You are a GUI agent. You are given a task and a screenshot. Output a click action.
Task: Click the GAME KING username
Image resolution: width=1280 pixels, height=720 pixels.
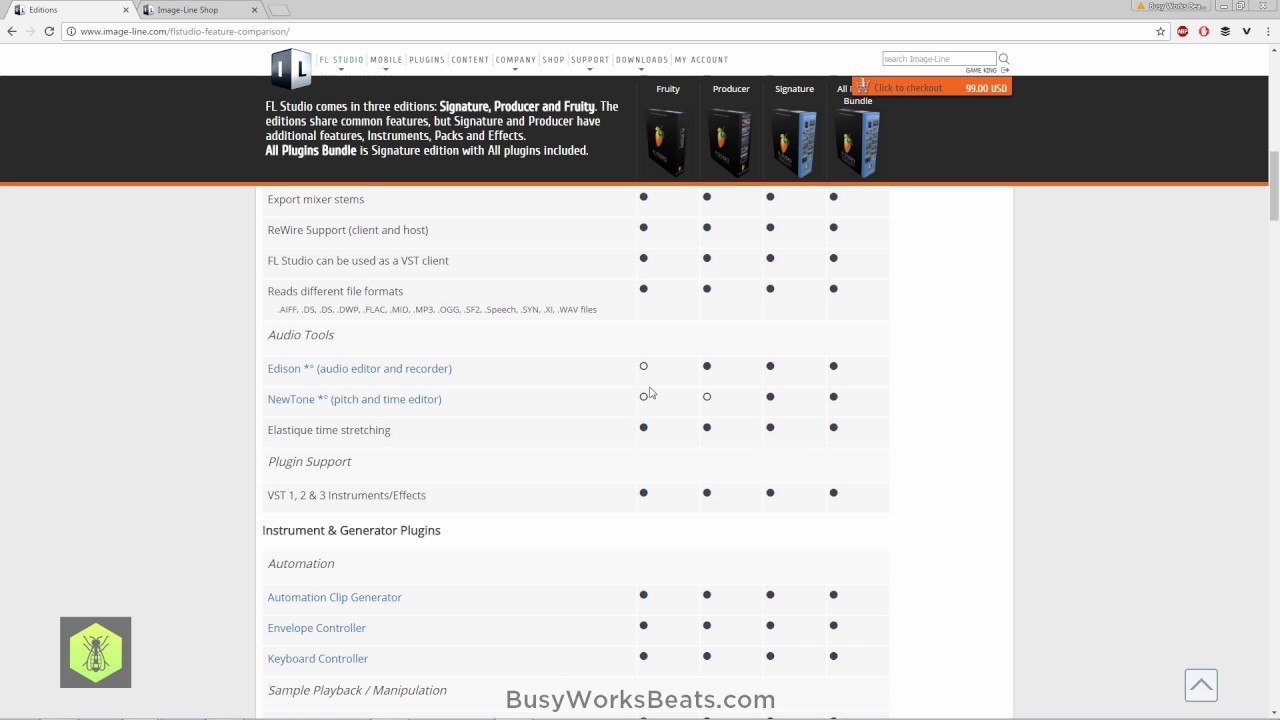point(982,70)
